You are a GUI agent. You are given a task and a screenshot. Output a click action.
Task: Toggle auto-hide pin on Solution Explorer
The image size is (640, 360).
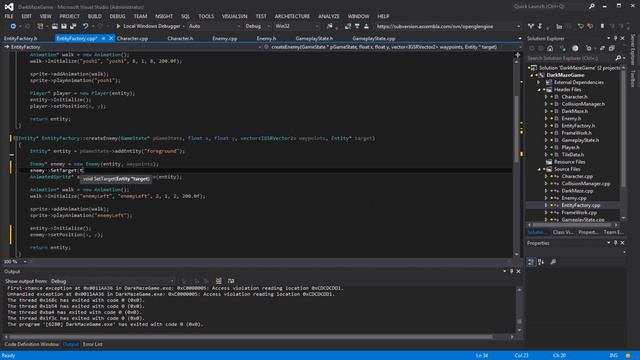tap(616, 38)
